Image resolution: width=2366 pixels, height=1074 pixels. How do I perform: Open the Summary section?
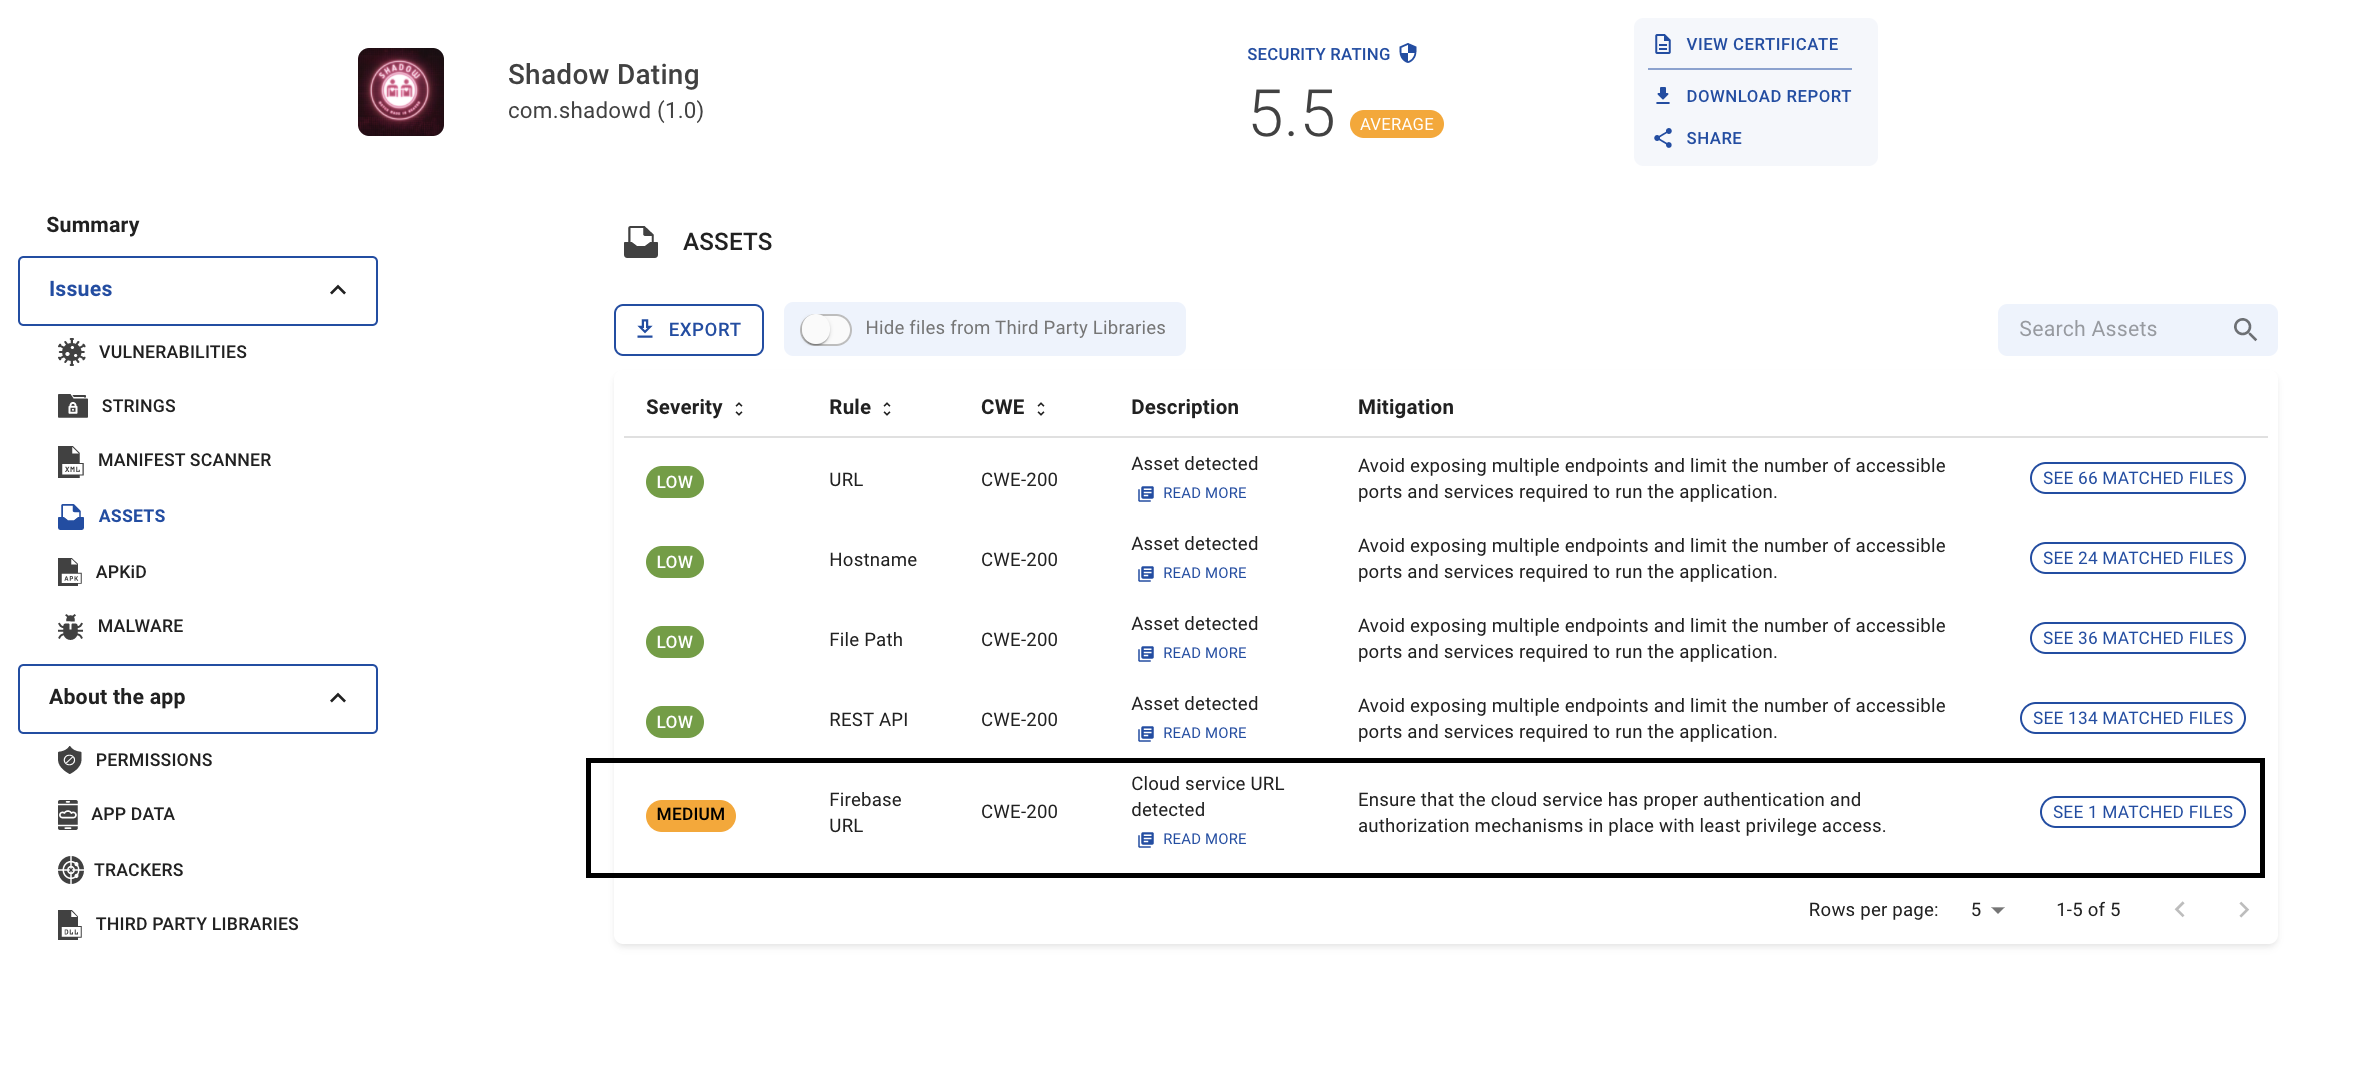click(93, 225)
